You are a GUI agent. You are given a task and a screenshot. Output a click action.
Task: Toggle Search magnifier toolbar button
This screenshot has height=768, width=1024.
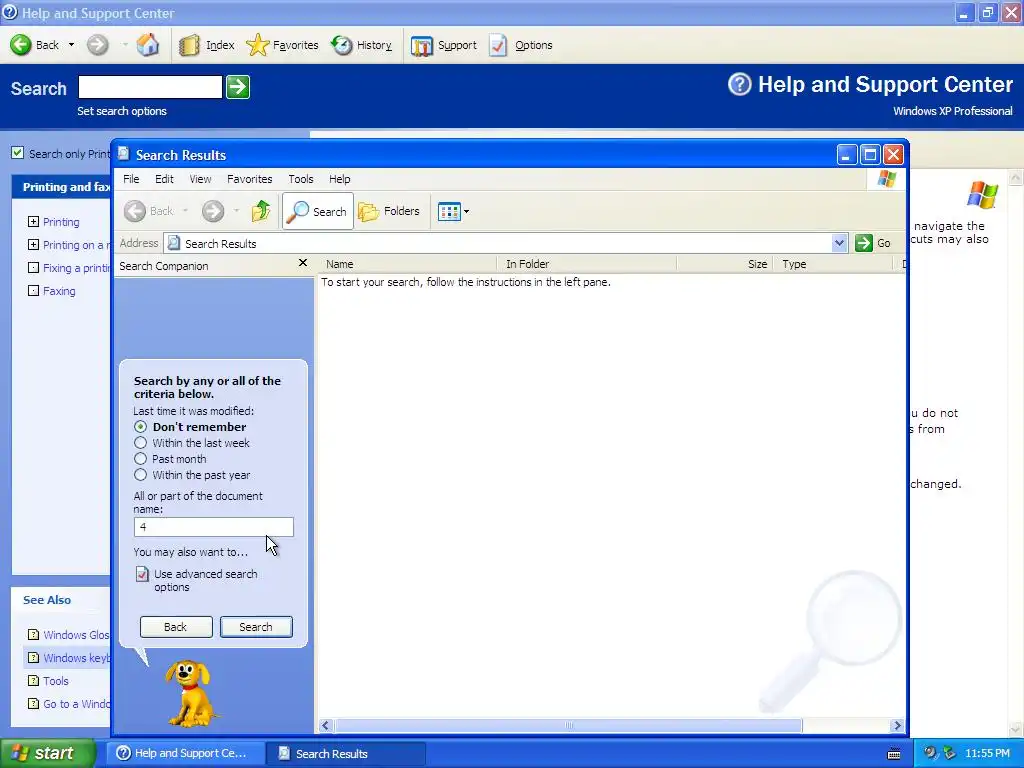coord(317,211)
